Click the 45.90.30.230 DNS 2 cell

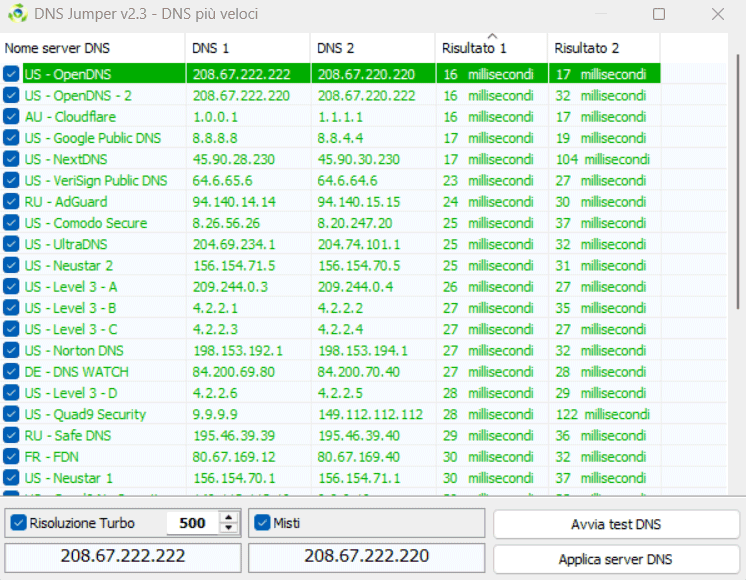coord(359,159)
